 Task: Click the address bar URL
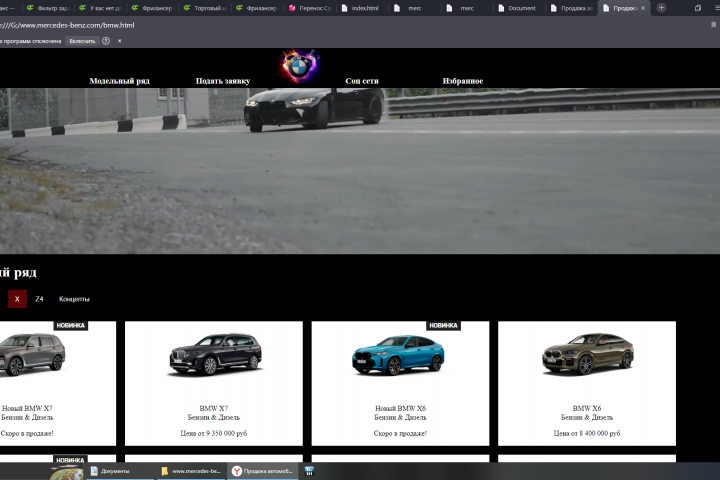click(67, 25)
